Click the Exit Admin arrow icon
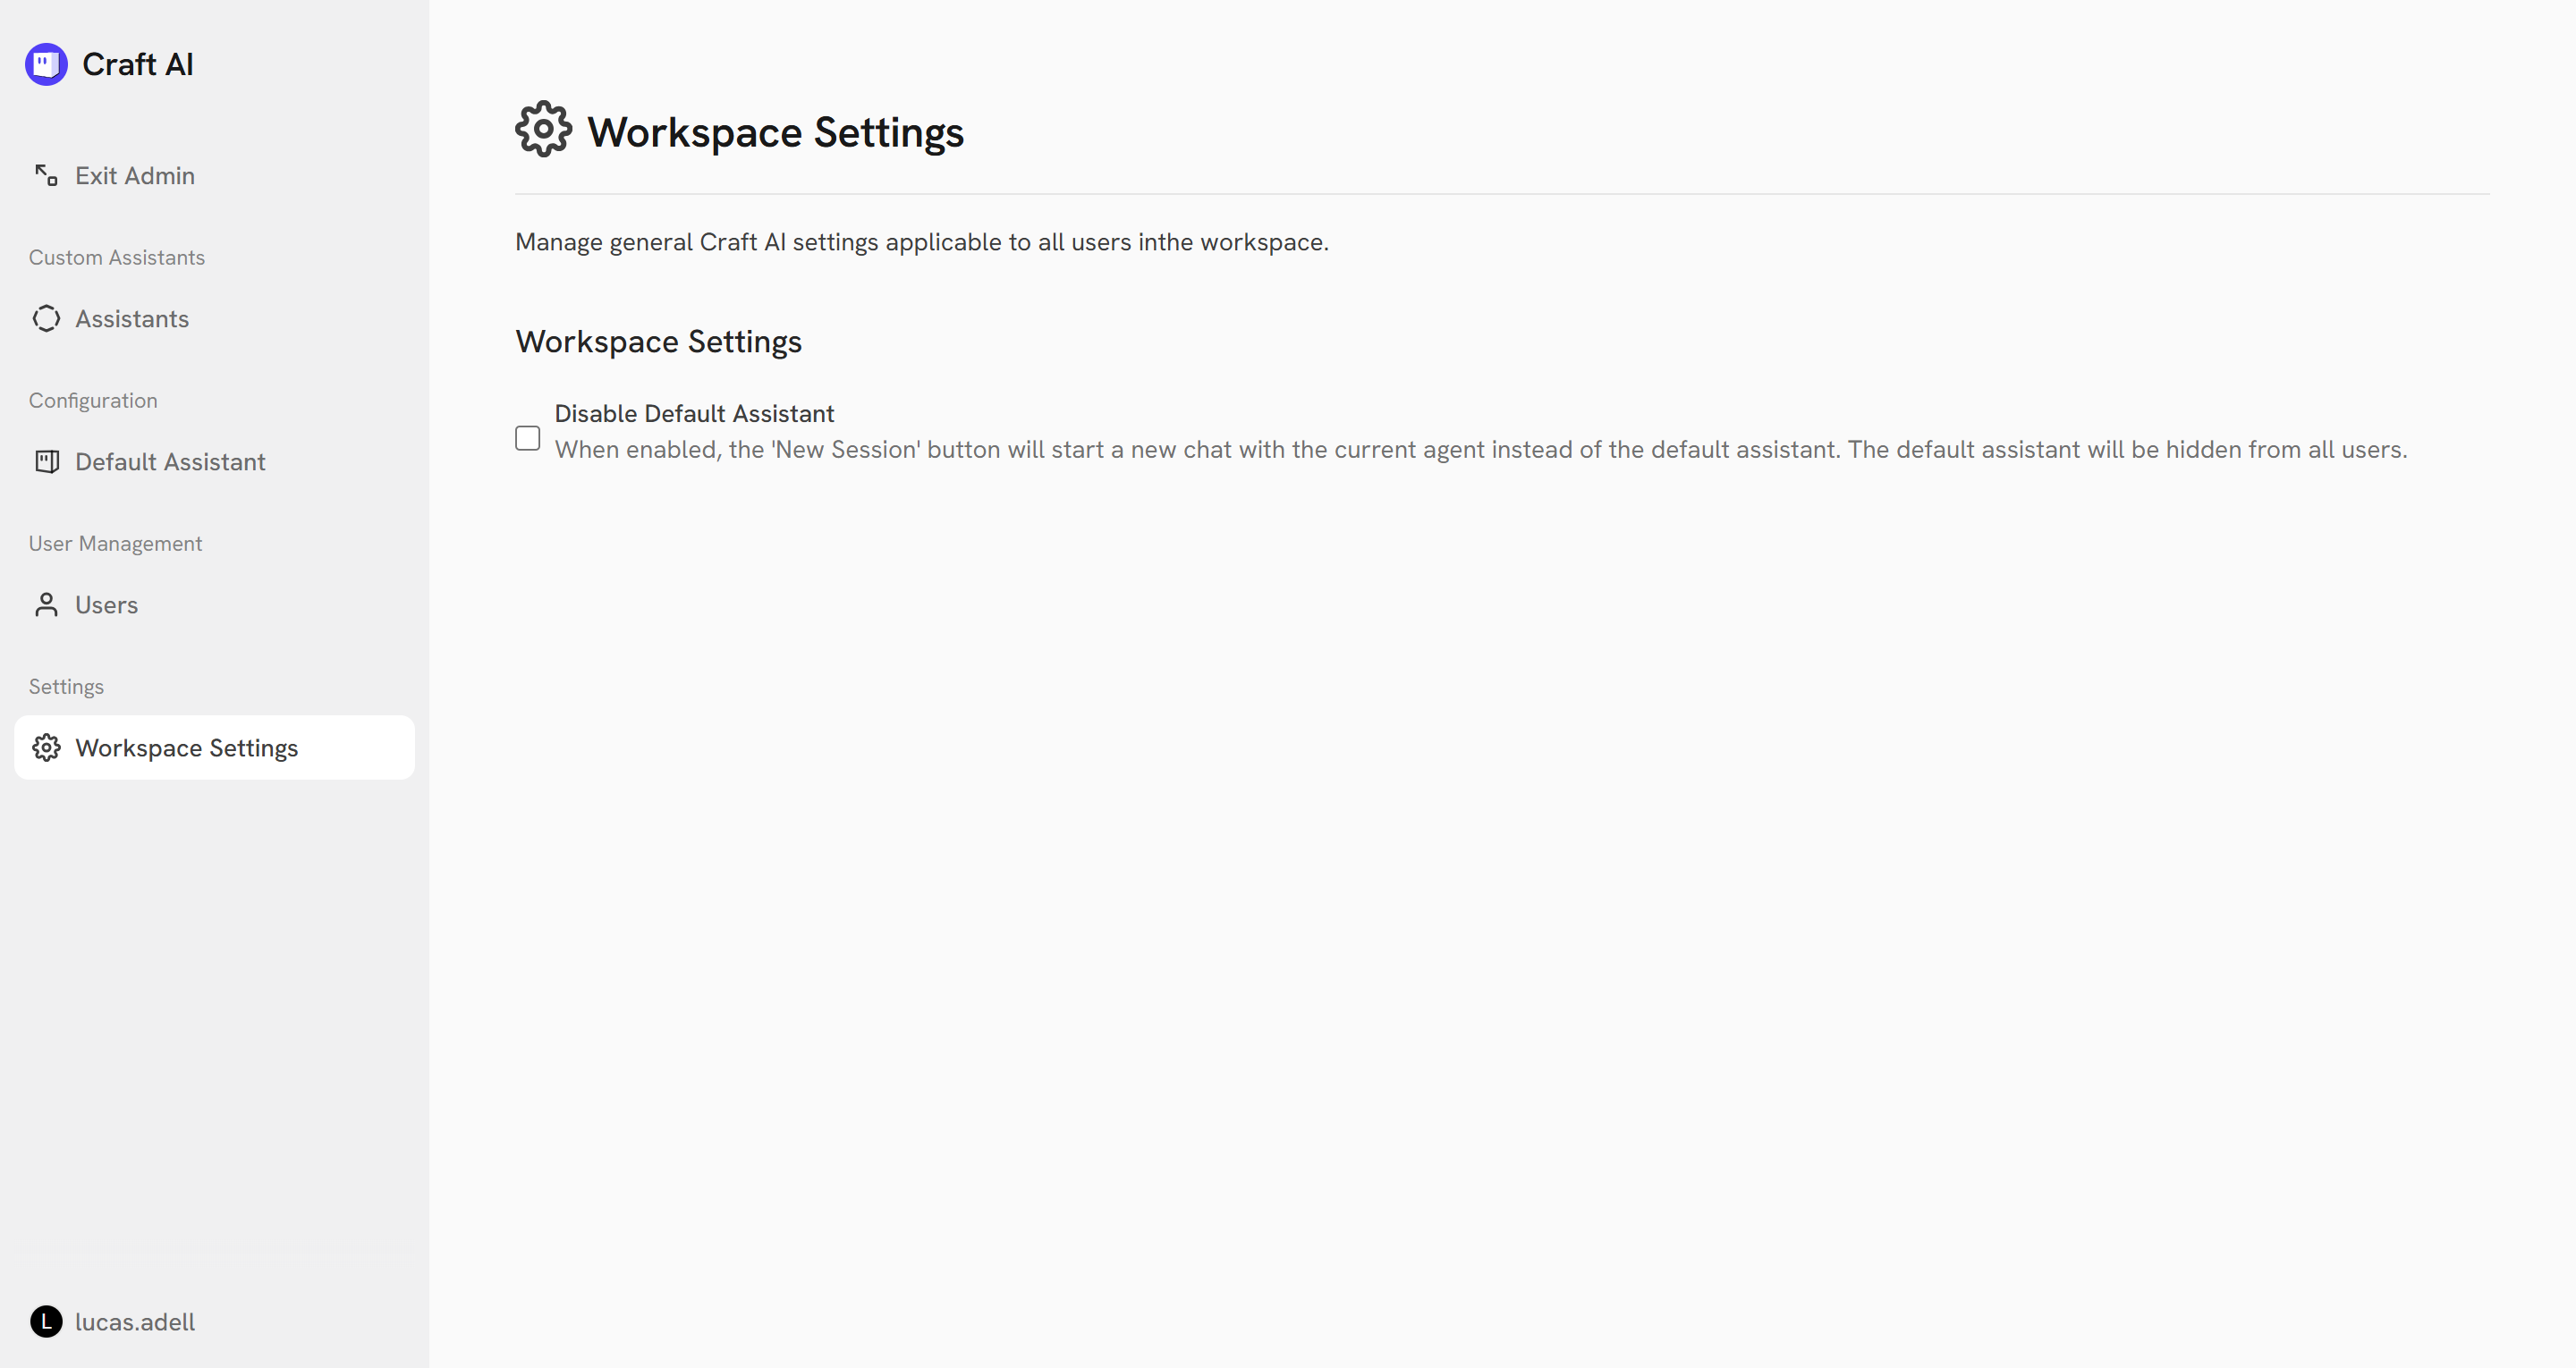 pyautogui.click(x=46, y=175)
